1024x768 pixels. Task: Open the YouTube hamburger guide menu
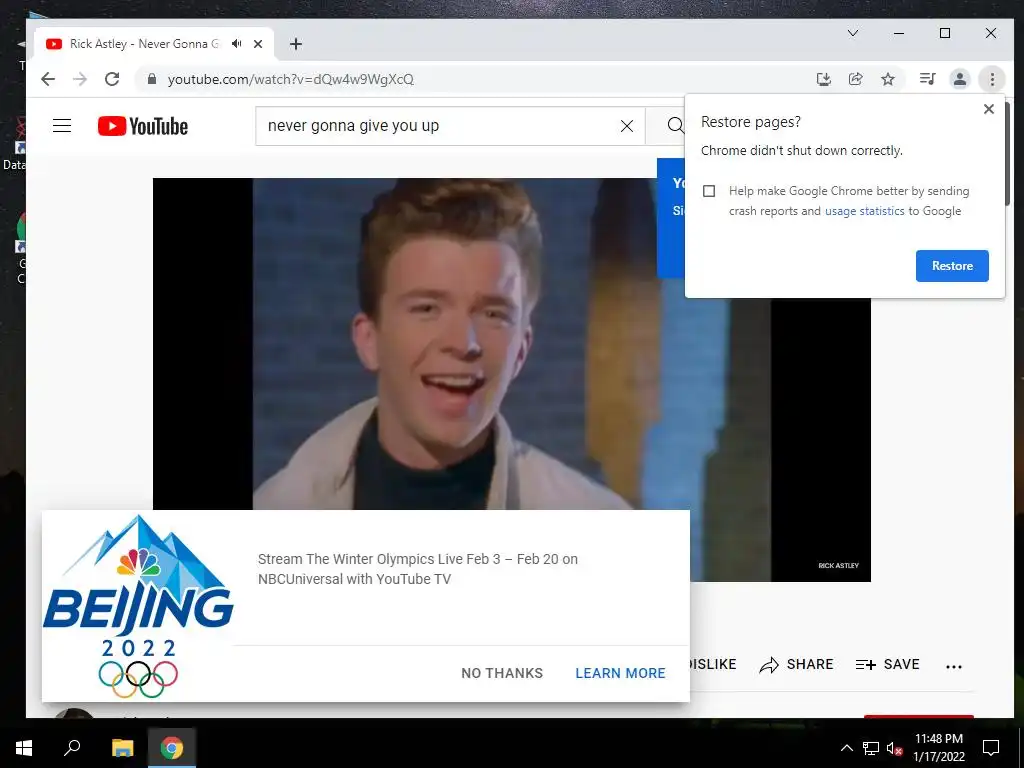[x=62, y=125]
